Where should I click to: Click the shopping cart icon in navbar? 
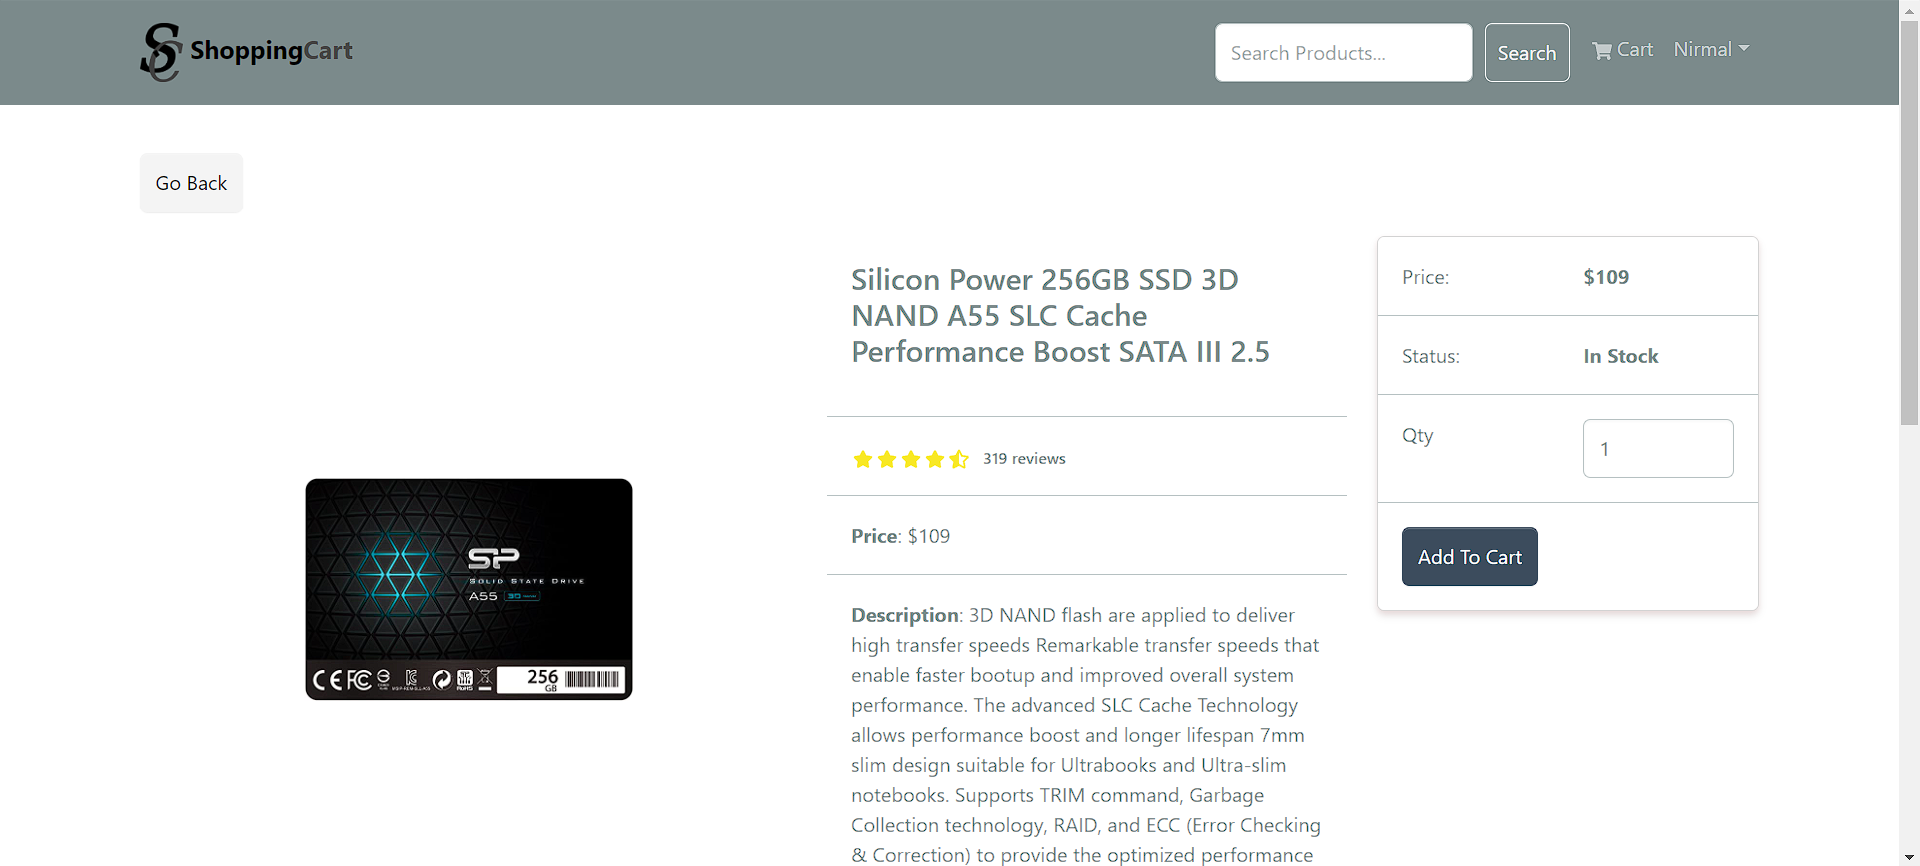click(1602, 51)
